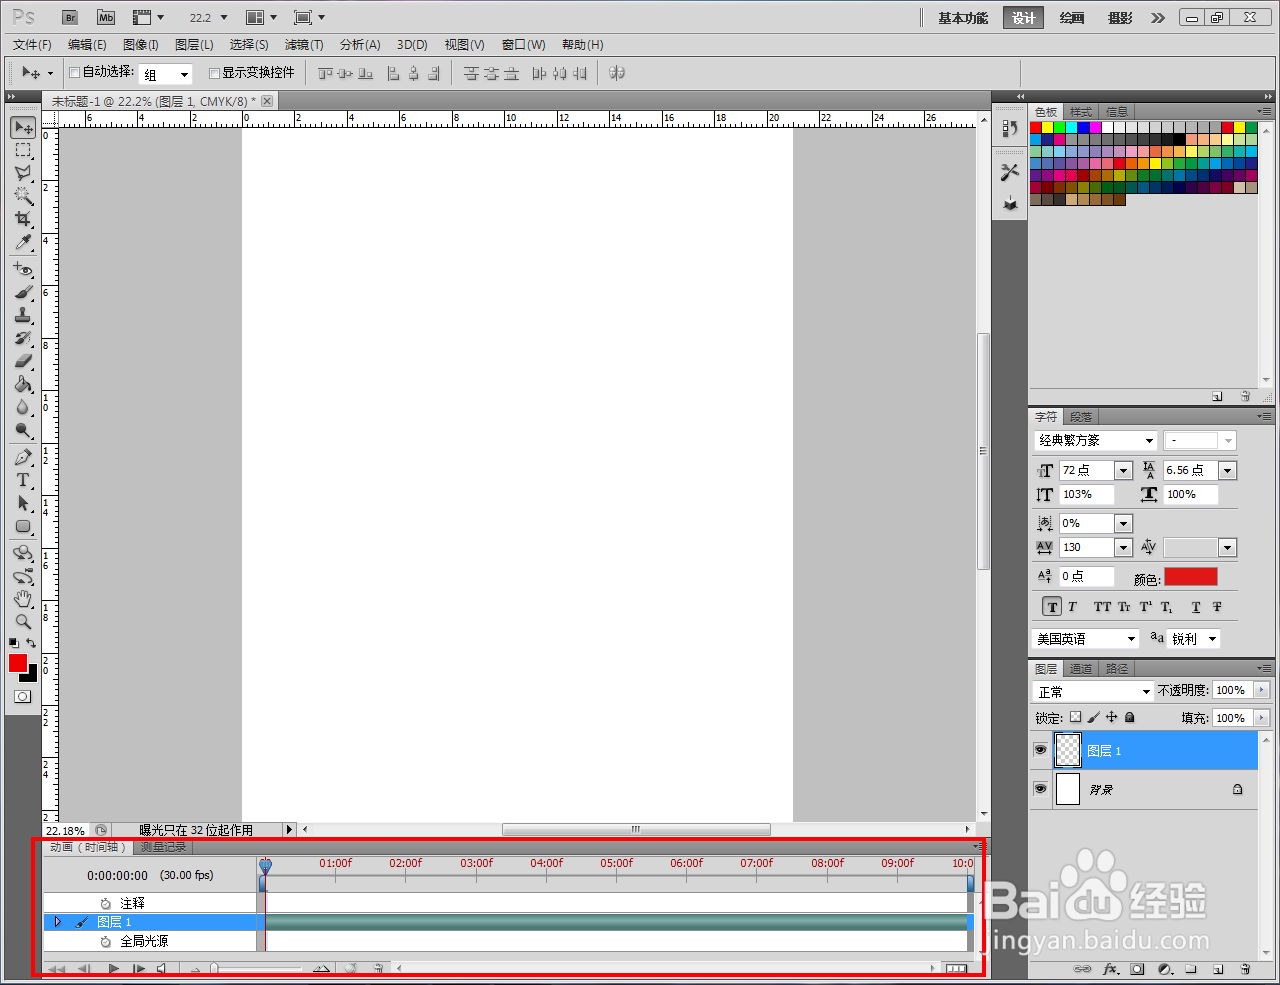Image resolution: width=1280 pixels, height=985 pixels.
Task: Delete layer using trash icon in layers panel
Action: tap(1245, 969)
